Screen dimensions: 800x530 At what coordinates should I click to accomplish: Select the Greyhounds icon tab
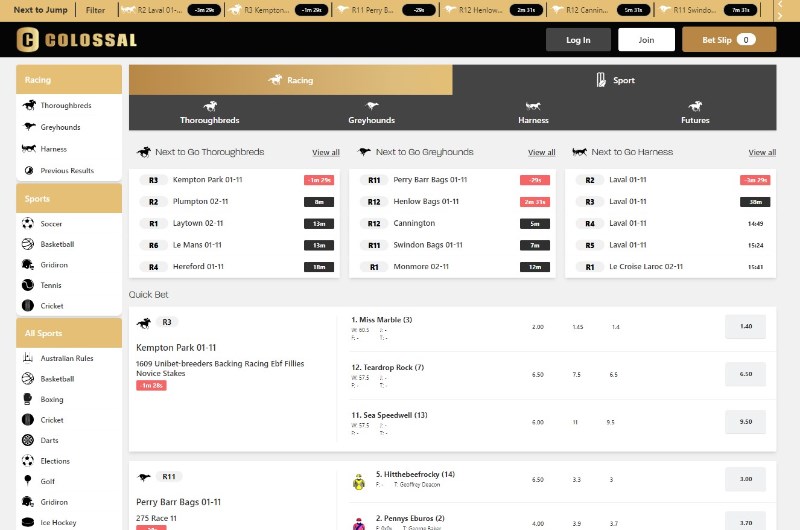pos(371,113)
